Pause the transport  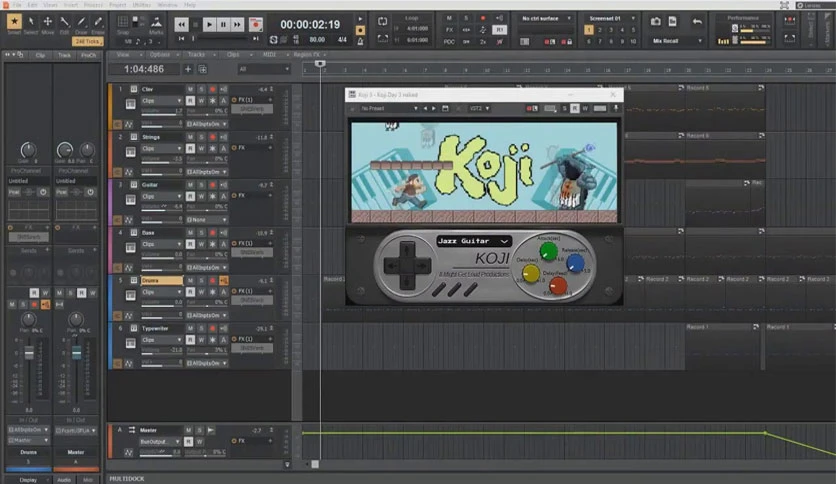pyautogui.click(x=223, y=25)
